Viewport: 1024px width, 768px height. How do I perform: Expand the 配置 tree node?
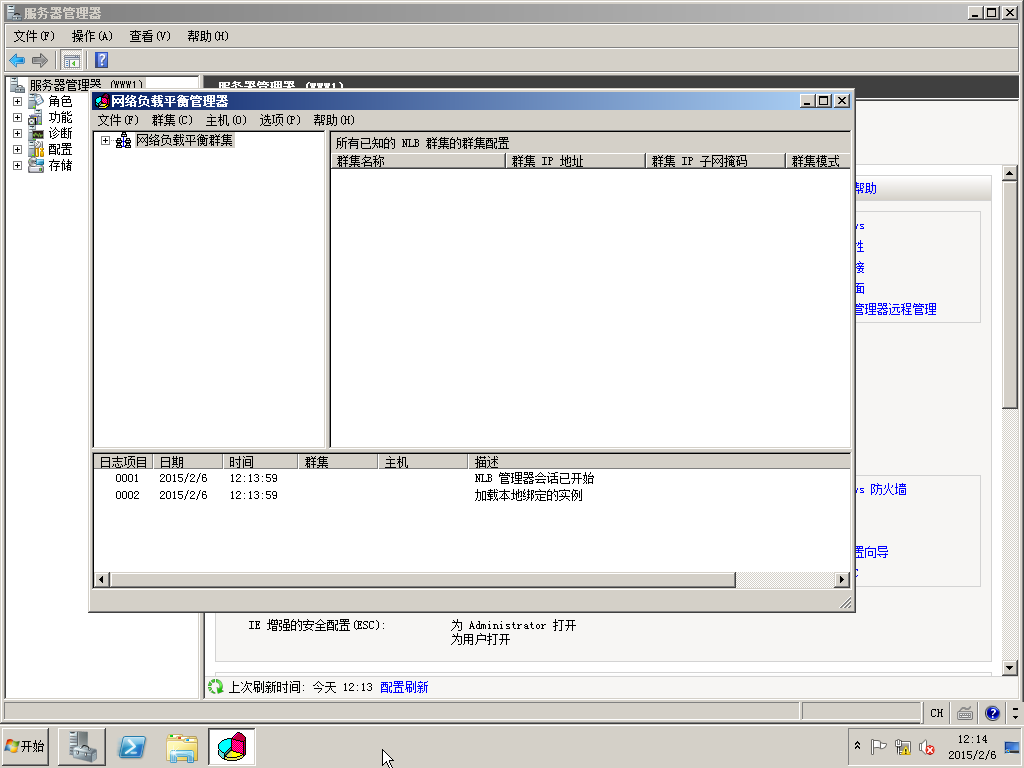point(18,150)
